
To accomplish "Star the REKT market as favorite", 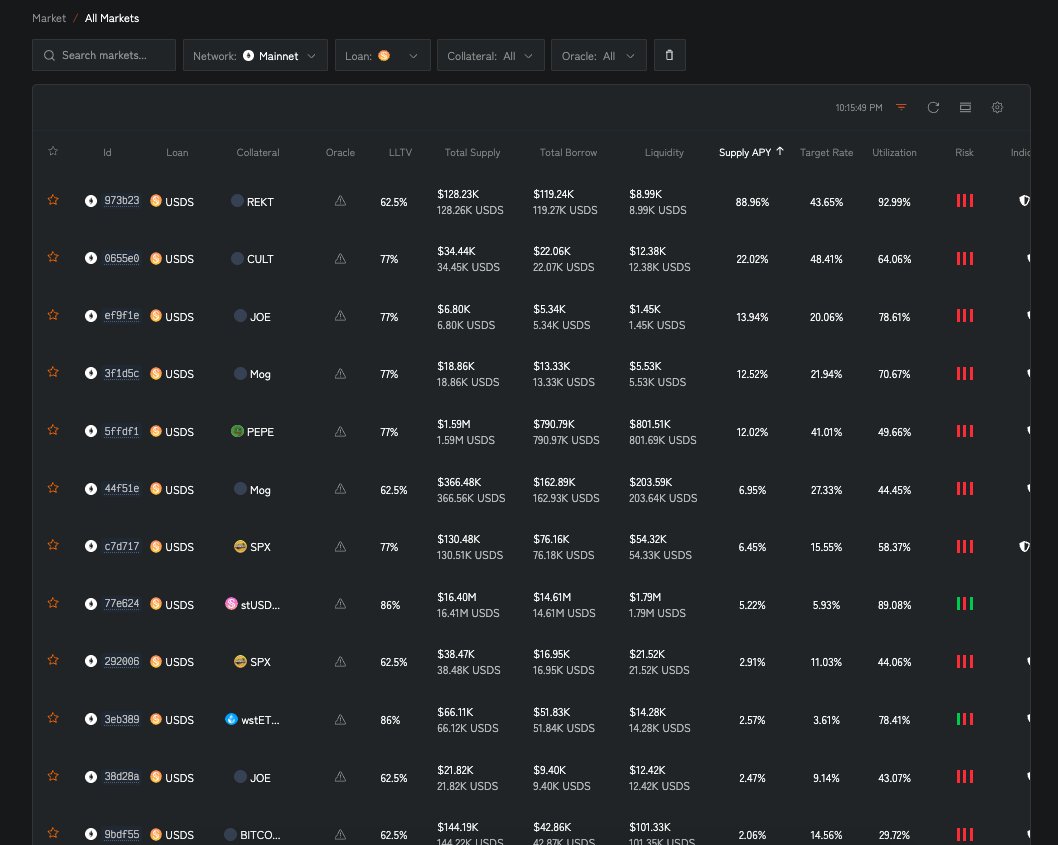I will click(53, 201).
